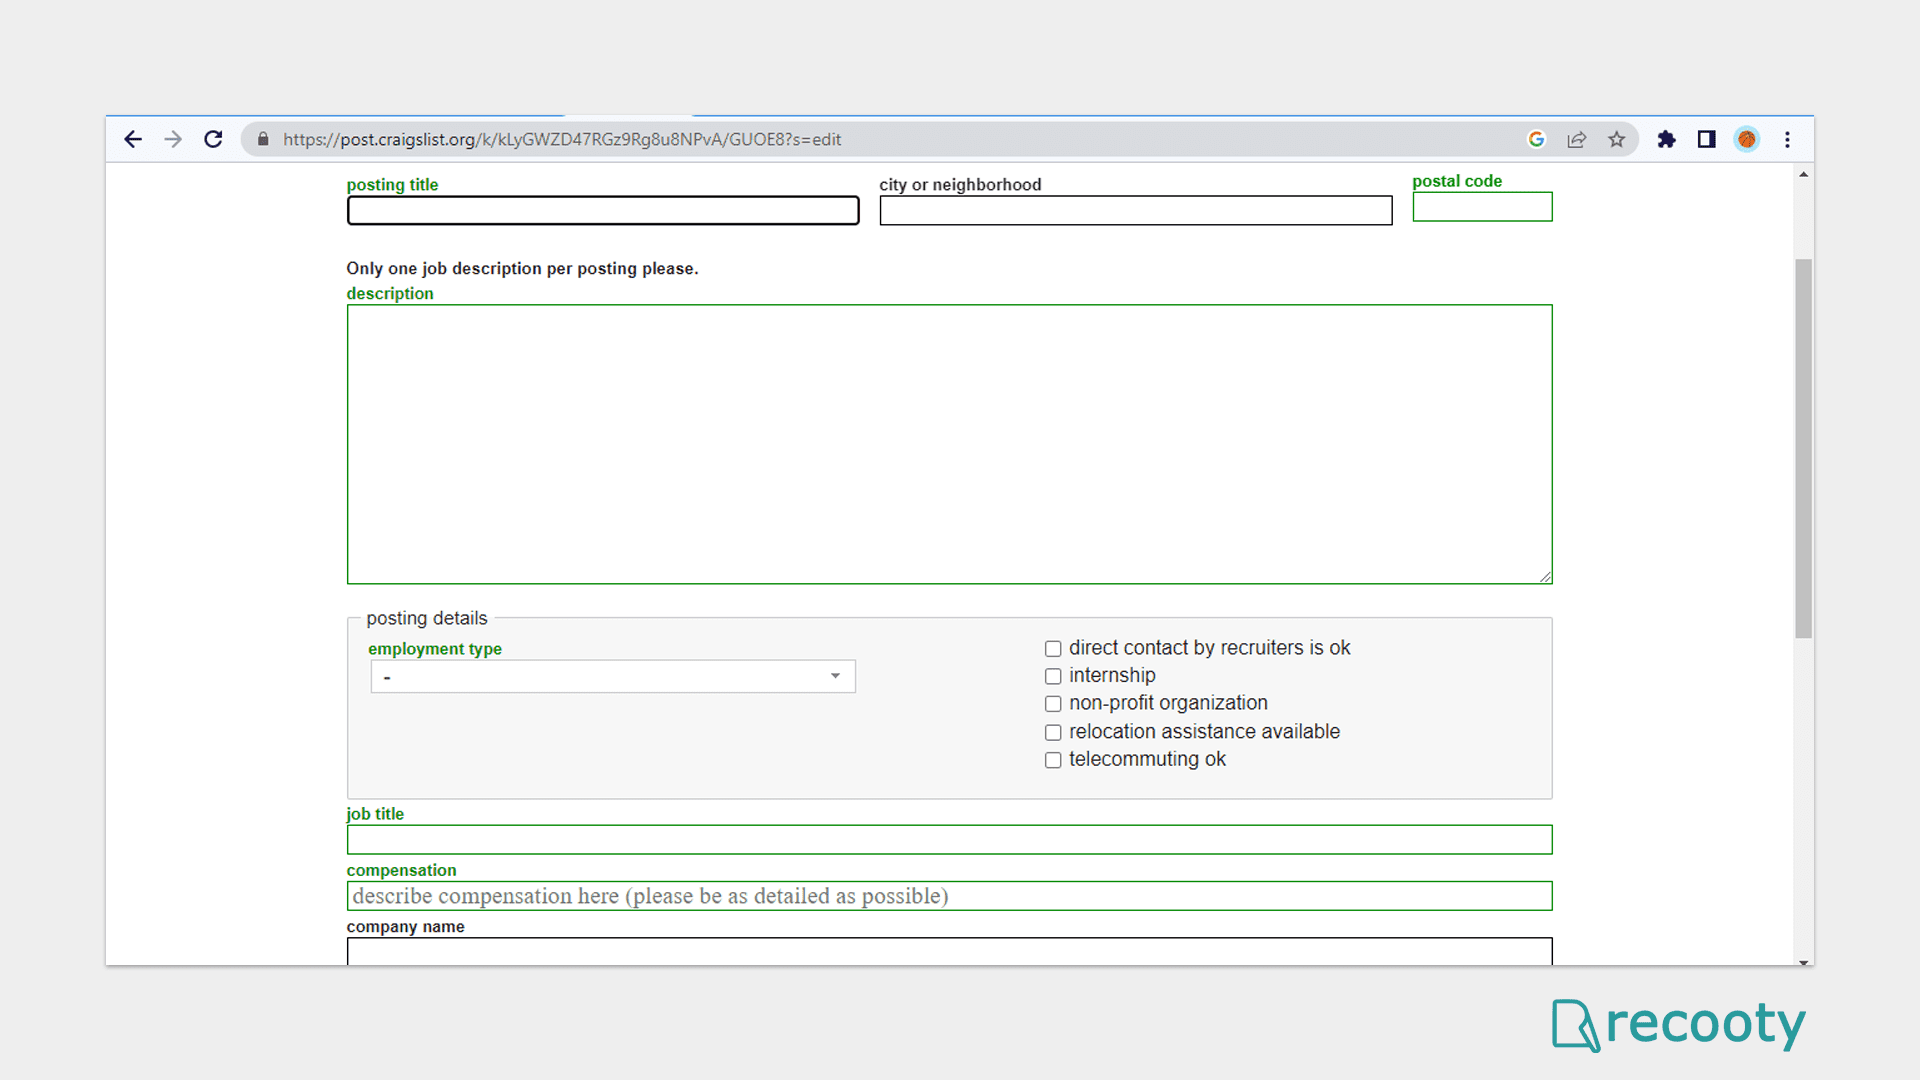Open the extensions puzzle icon
This screenshot has width=1920, height=1080.
point(1666,139)
